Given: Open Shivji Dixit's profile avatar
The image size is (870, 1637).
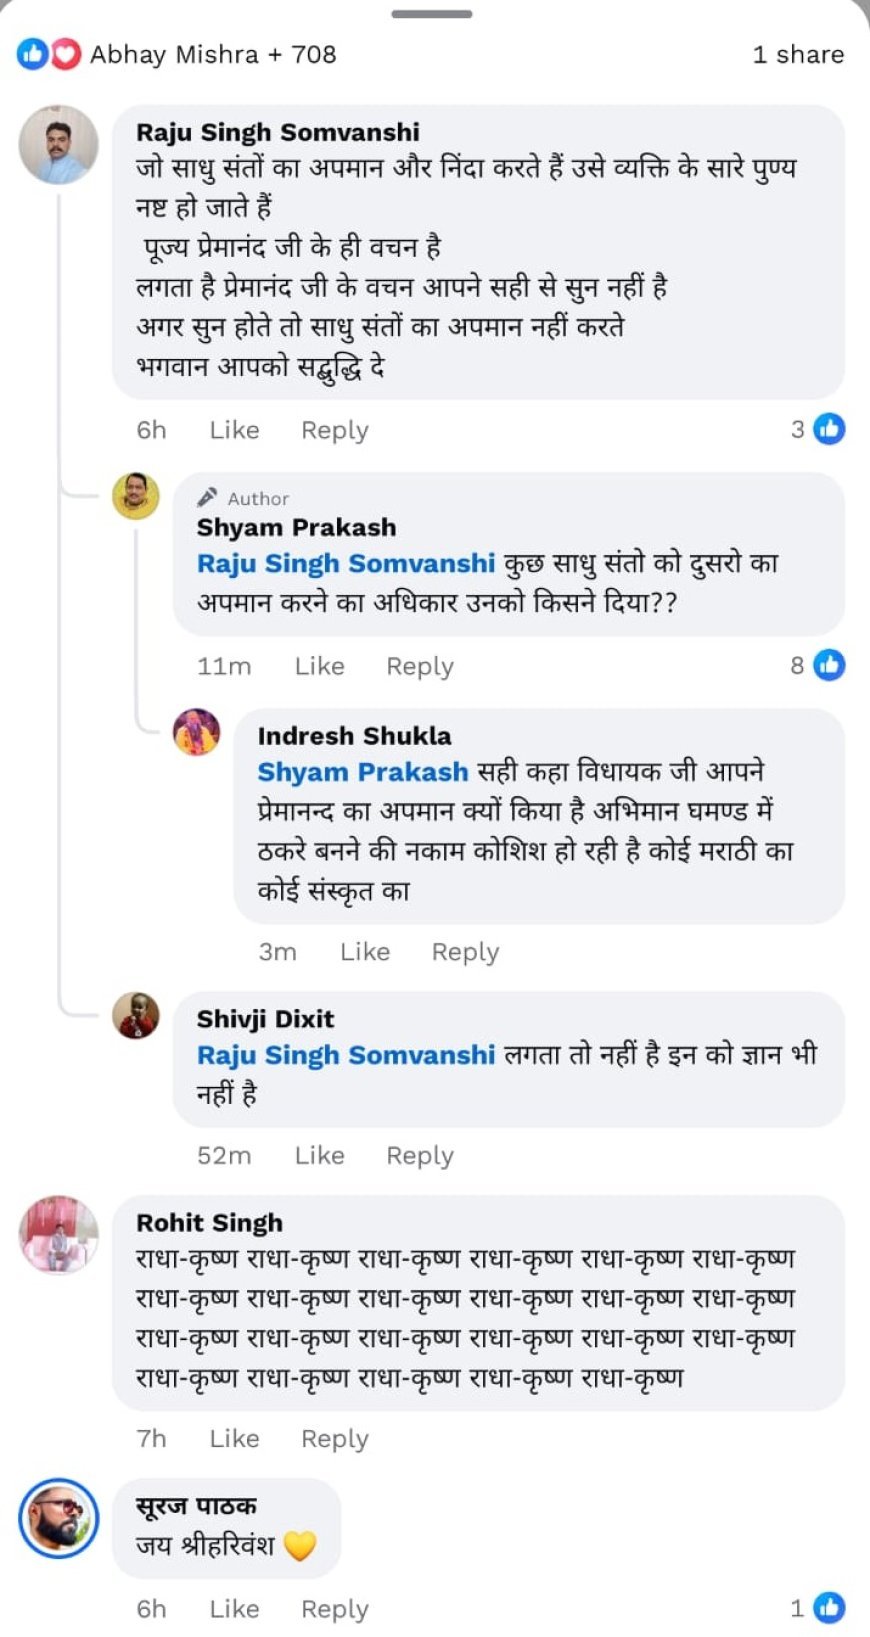Looking at the screenshot, I should [136, 1016].
